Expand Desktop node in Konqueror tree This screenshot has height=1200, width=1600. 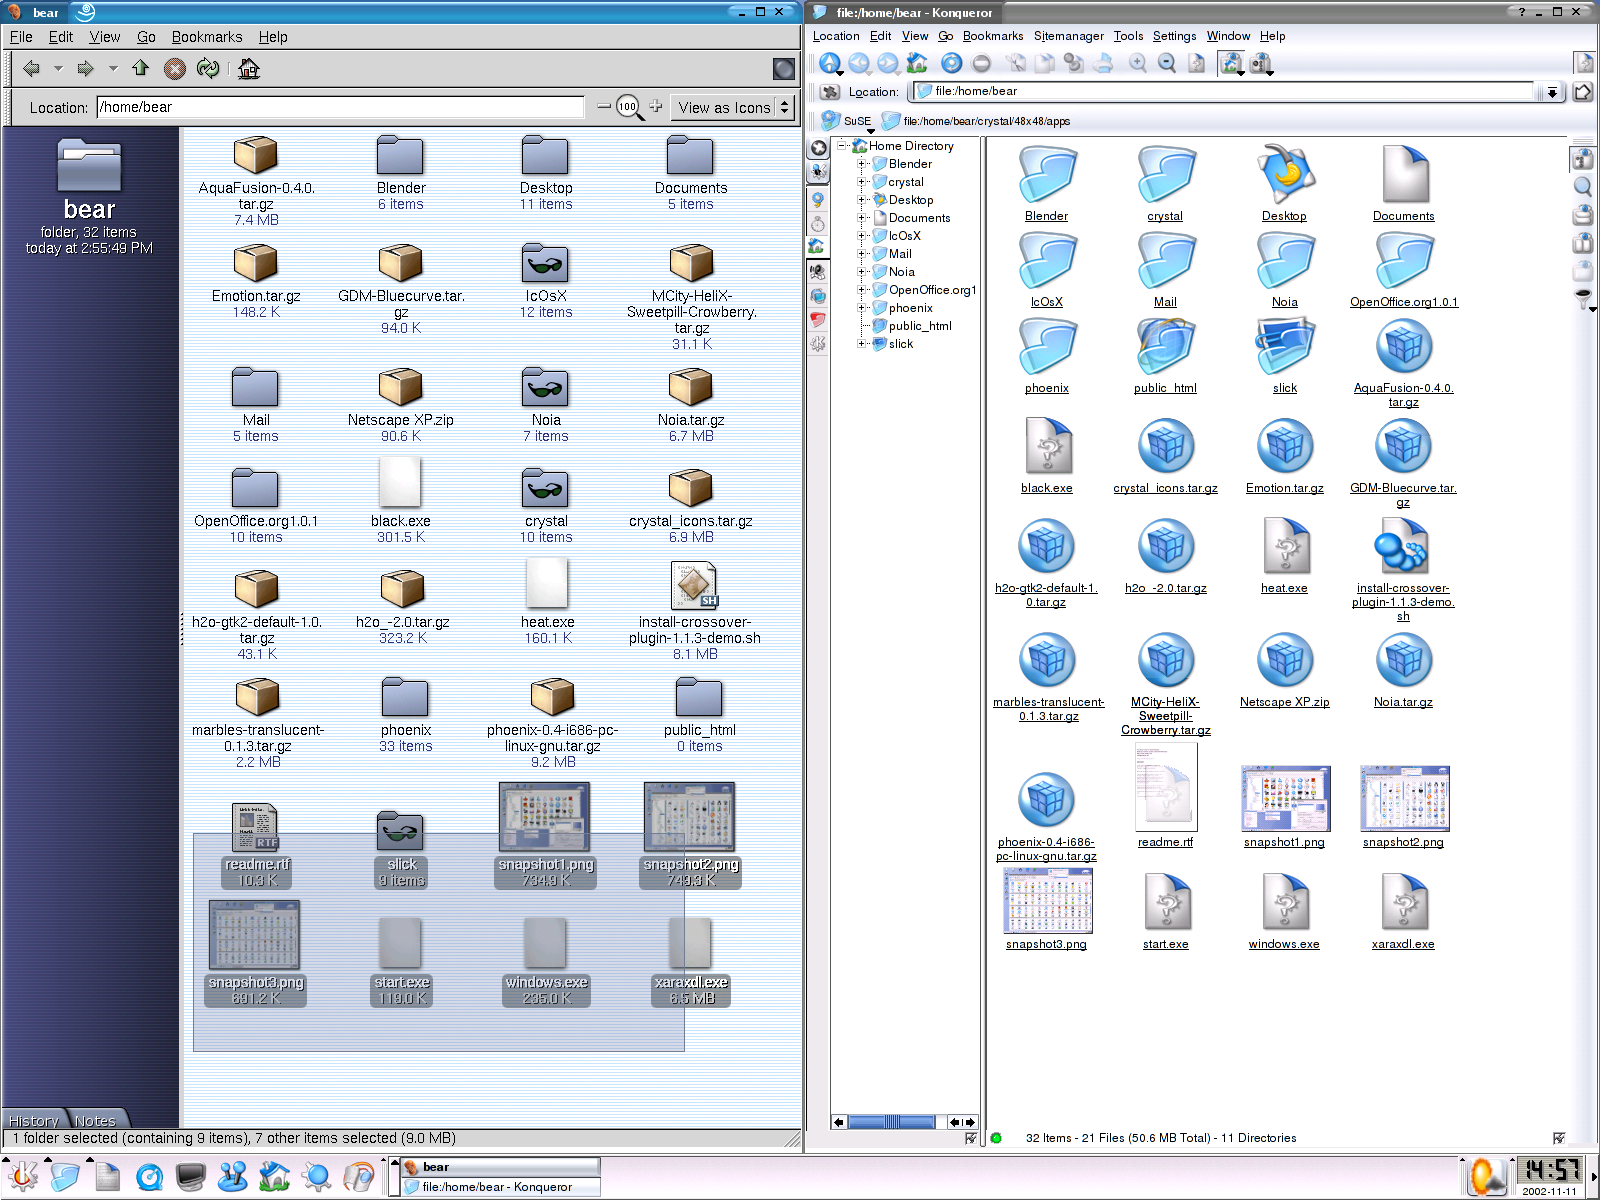pos(861,200)
